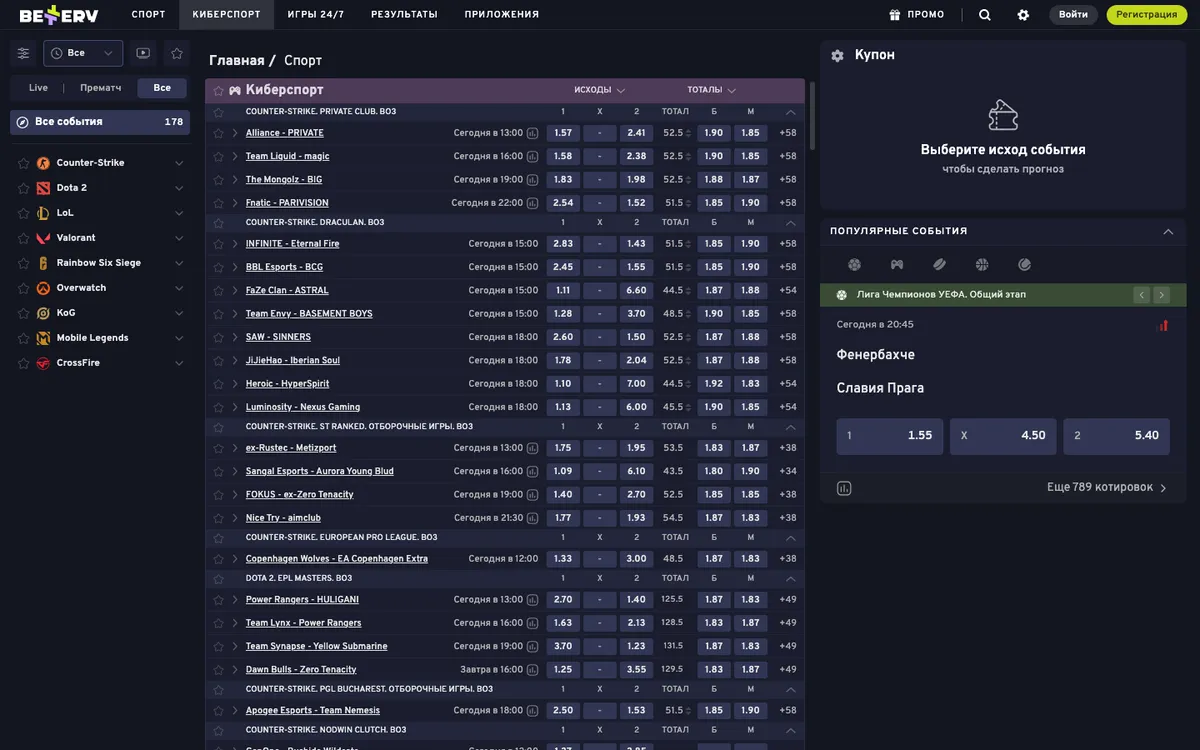This screenshot has width=1200, height=750.
Task: Open the time filter dropdown labeled Все
Action: [x=83, y=53]
